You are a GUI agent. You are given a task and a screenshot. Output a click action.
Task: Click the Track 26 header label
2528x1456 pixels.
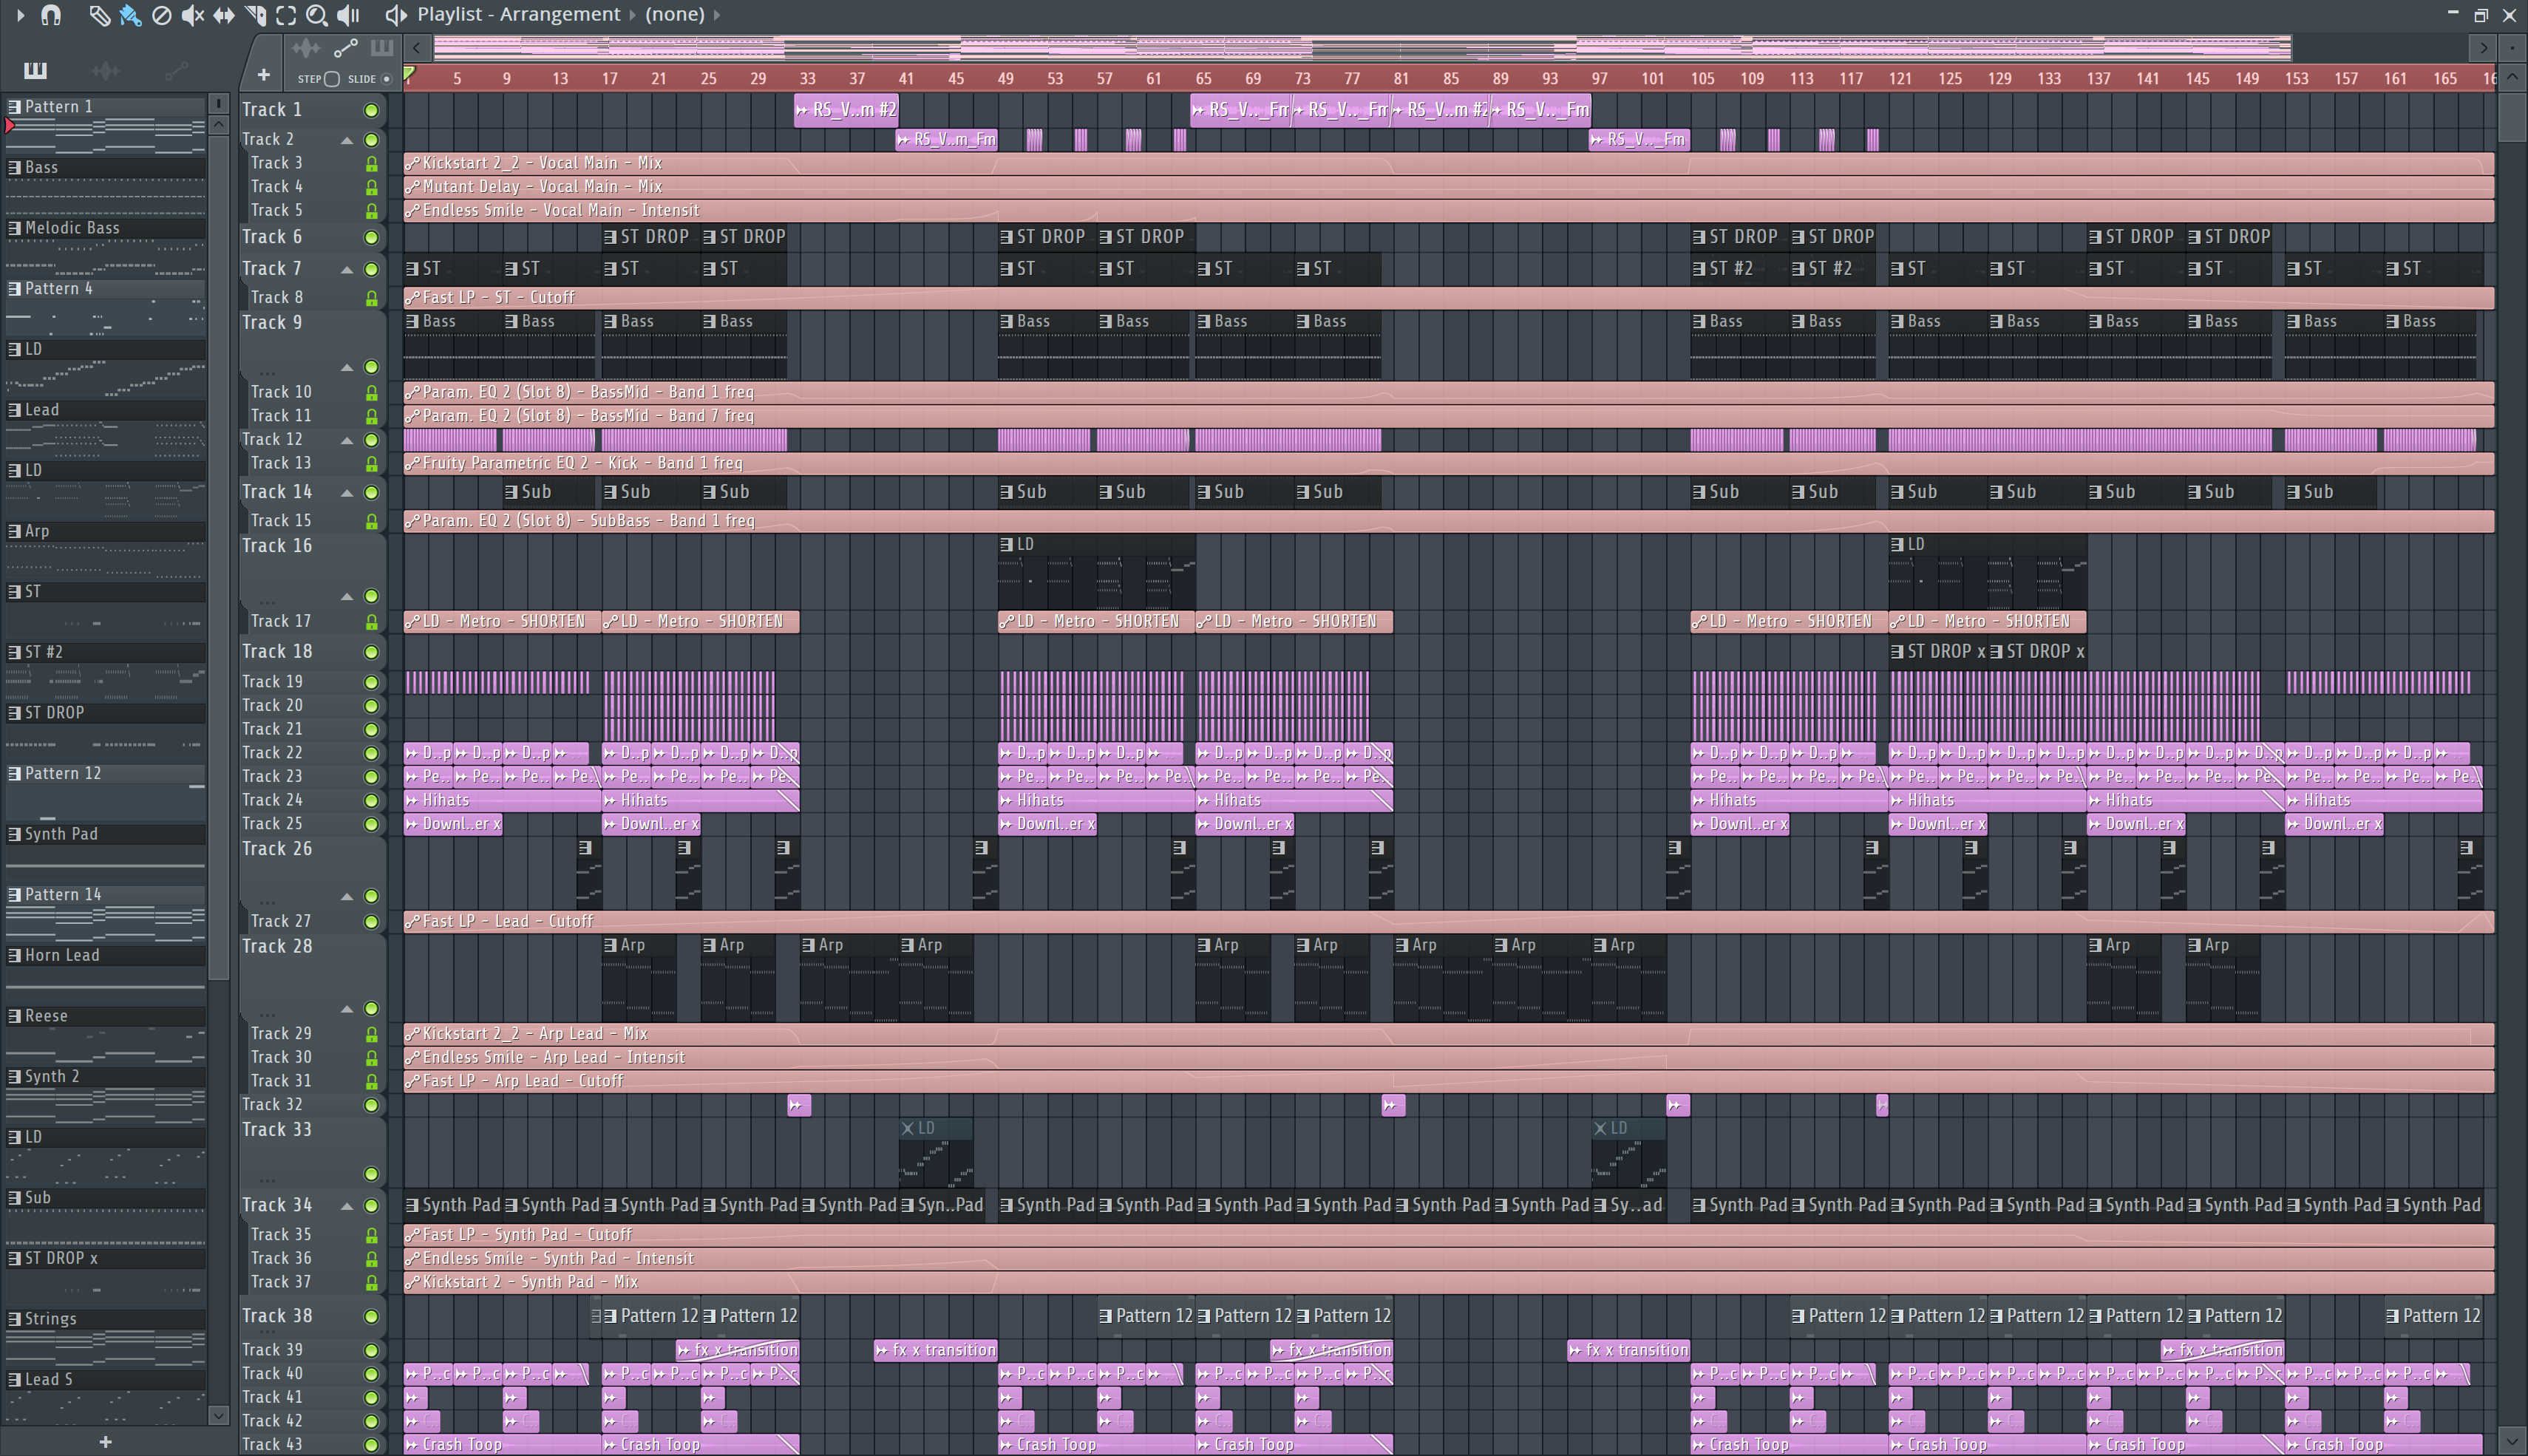pos(277,849)
